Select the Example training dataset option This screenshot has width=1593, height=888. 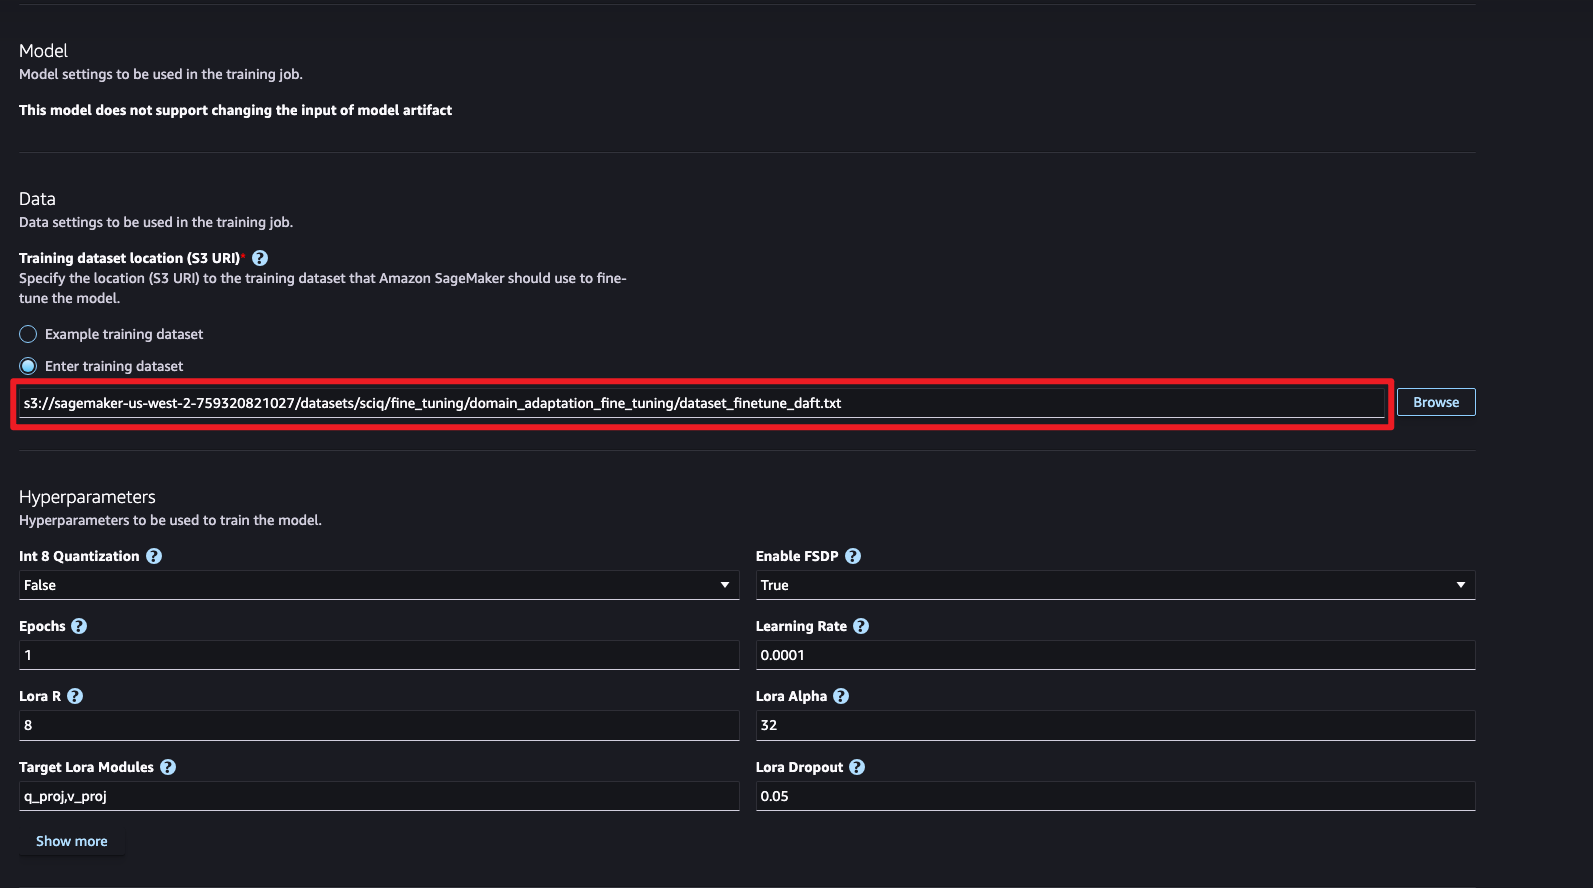pos(28,334)
